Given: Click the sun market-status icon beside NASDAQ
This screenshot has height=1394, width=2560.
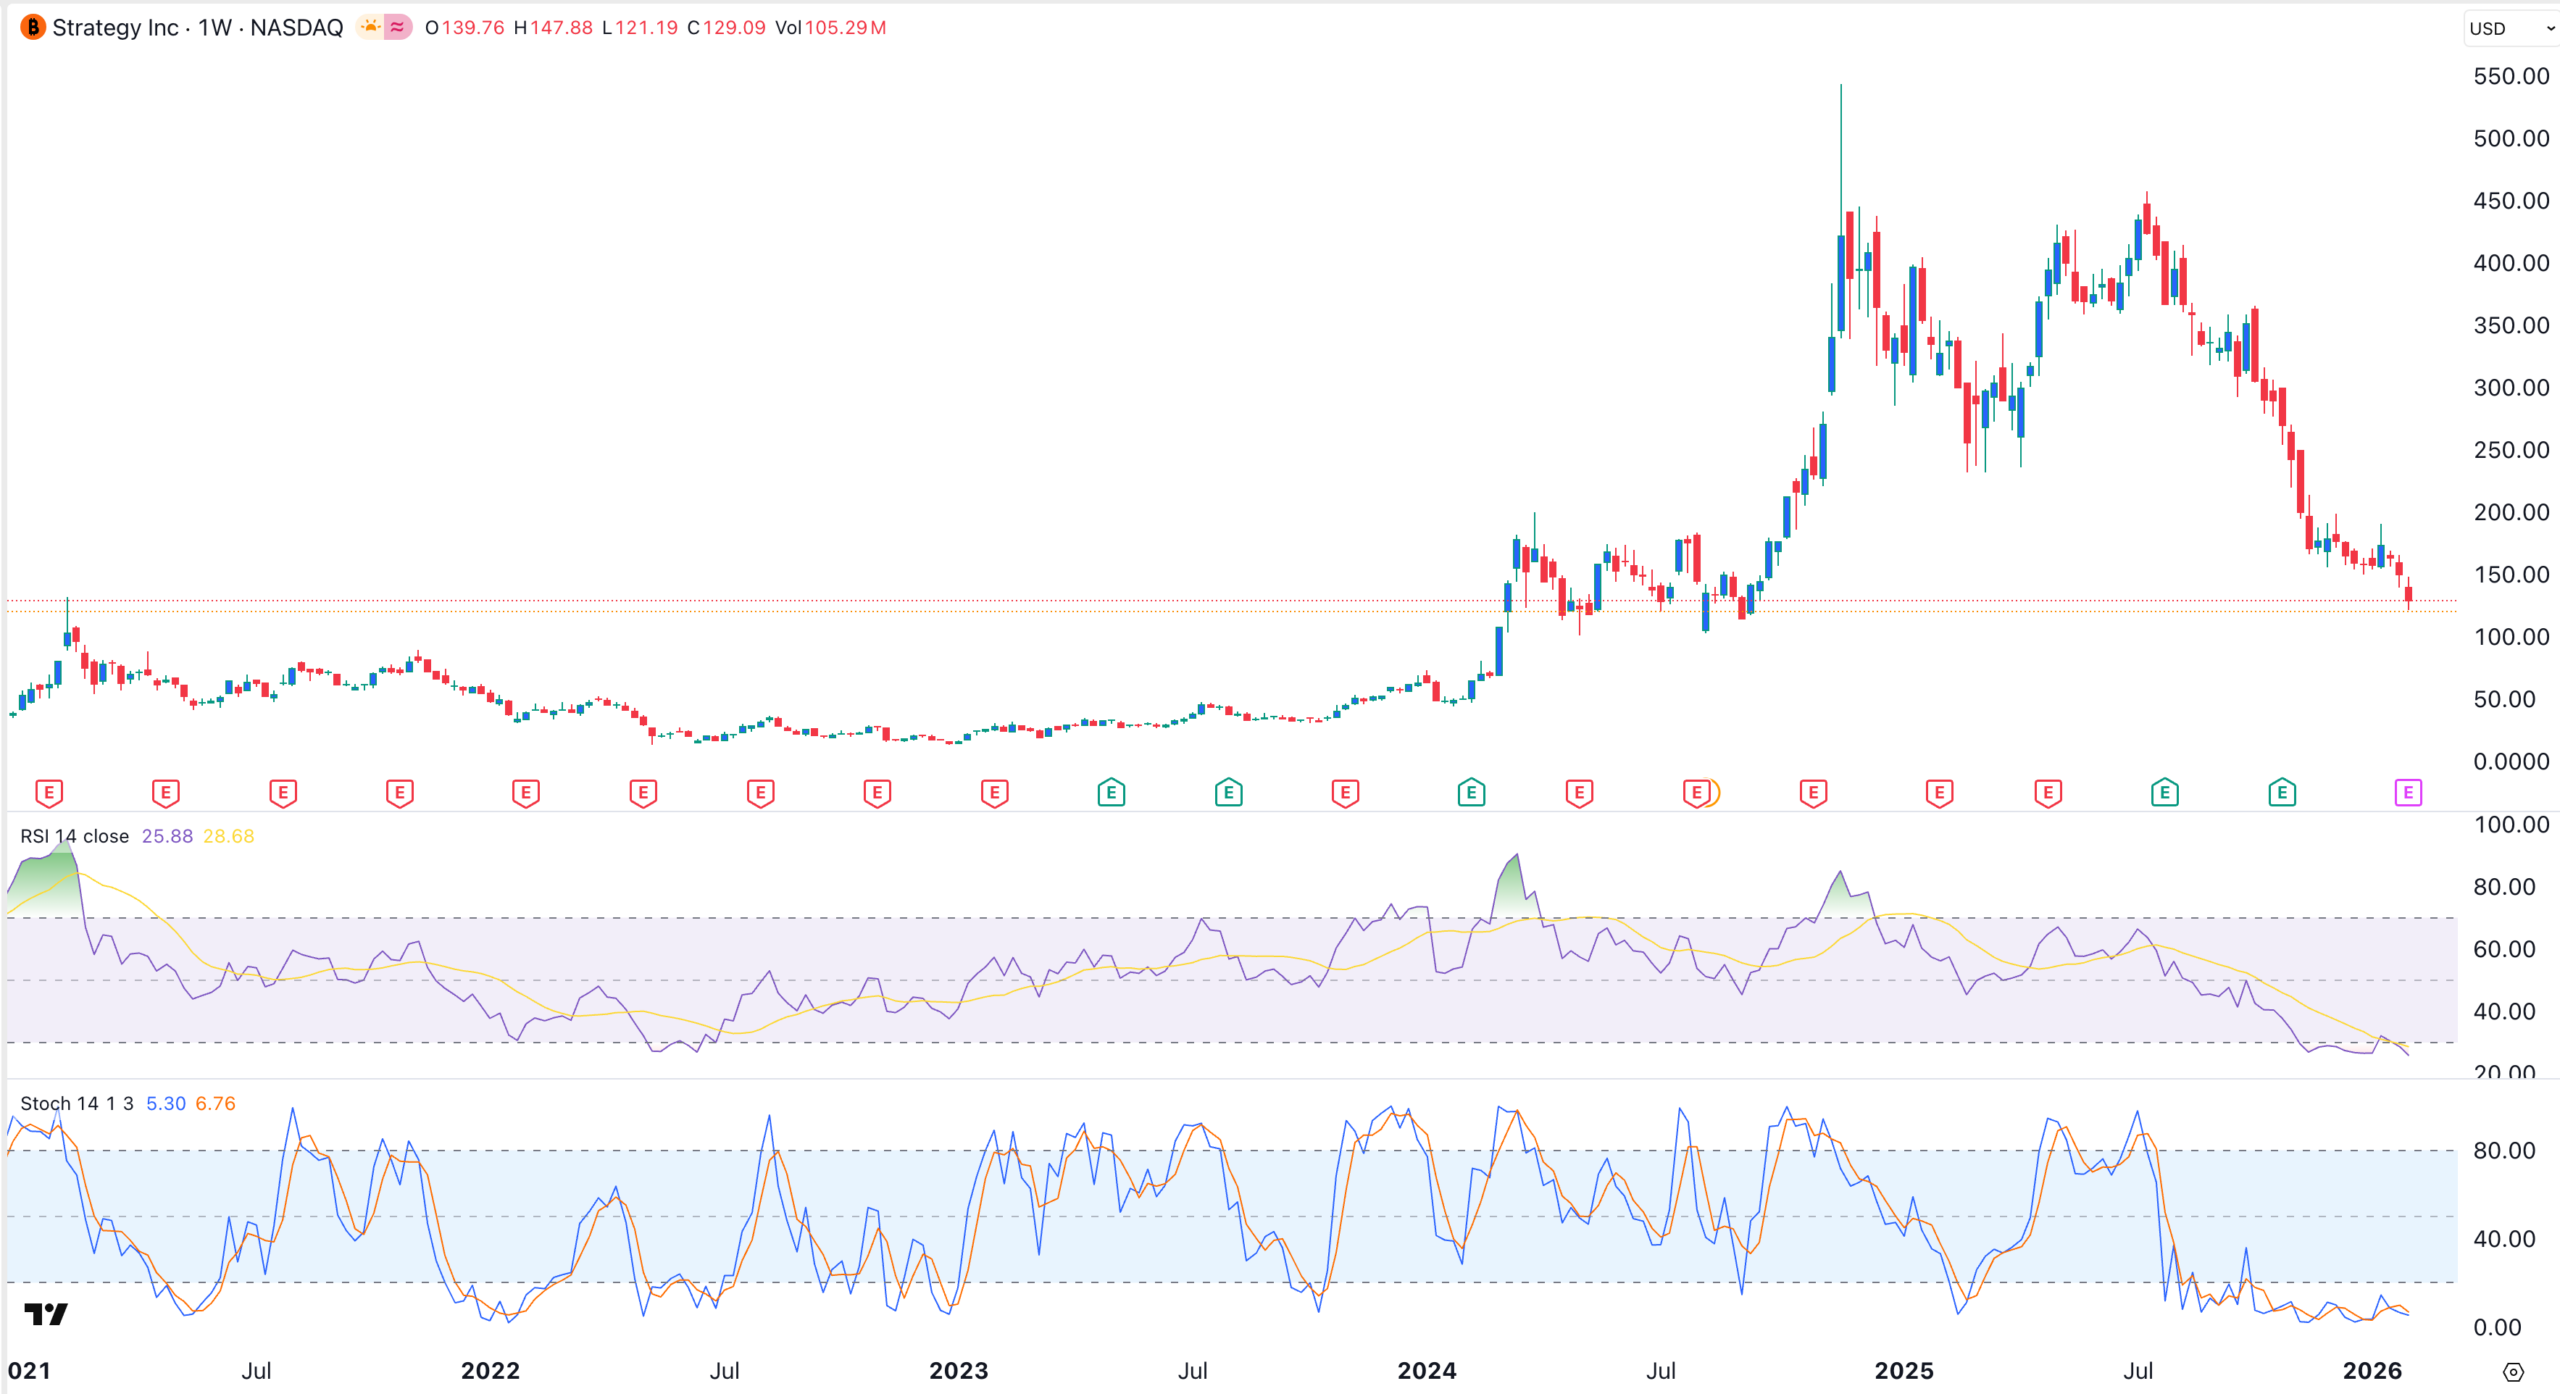Looking at the screenshot, I should pos(370,27).
